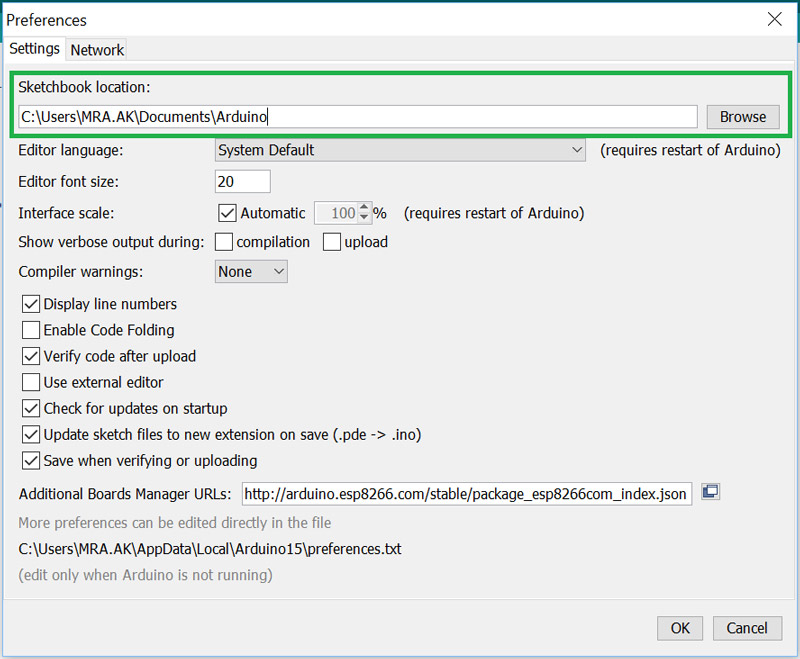Open the Additional Boards Manager URLs editor icon
800x659 pixels.
coord(710,492)
